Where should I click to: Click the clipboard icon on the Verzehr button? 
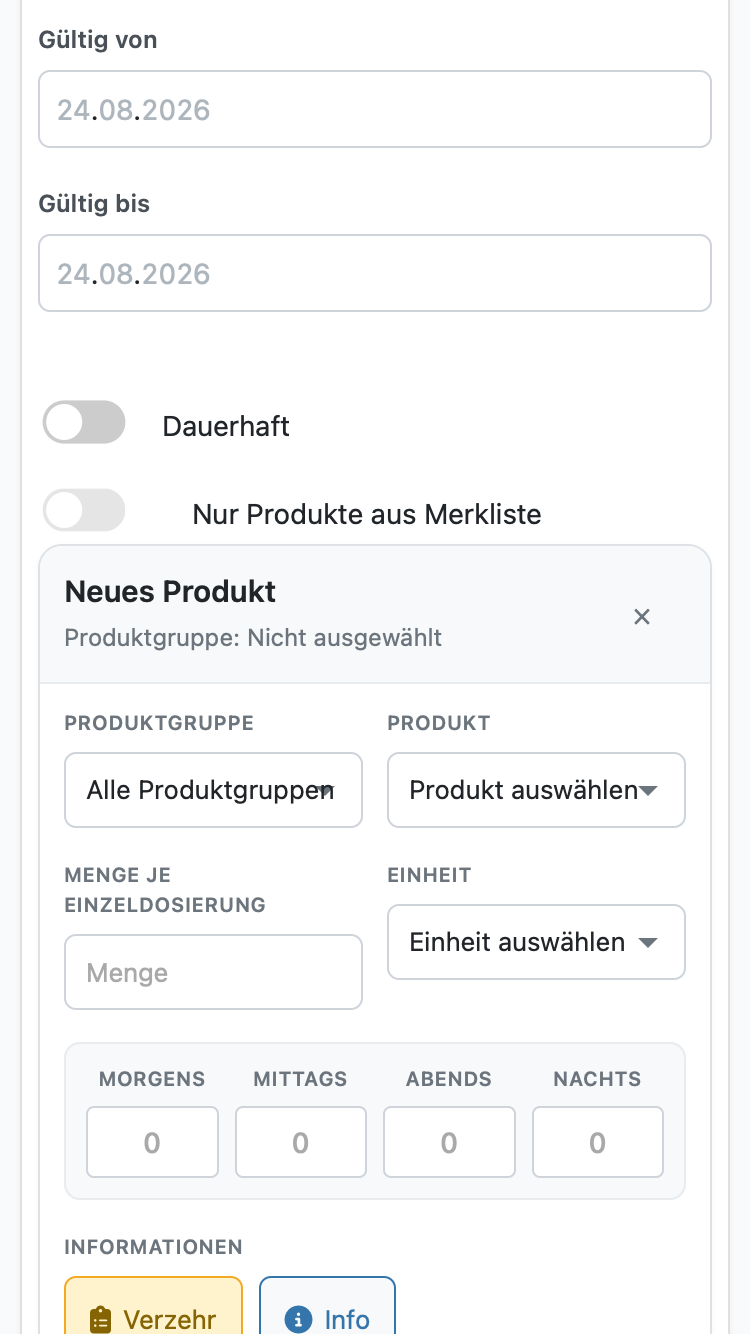tap(100, 1320)
